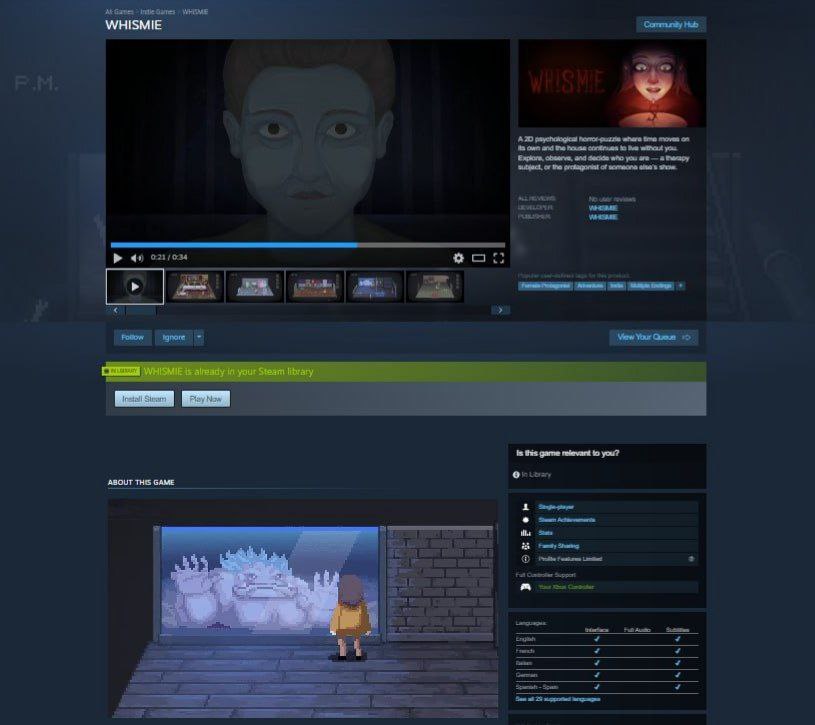
Task: Click the green In Library badge
Action: [121, 371]
